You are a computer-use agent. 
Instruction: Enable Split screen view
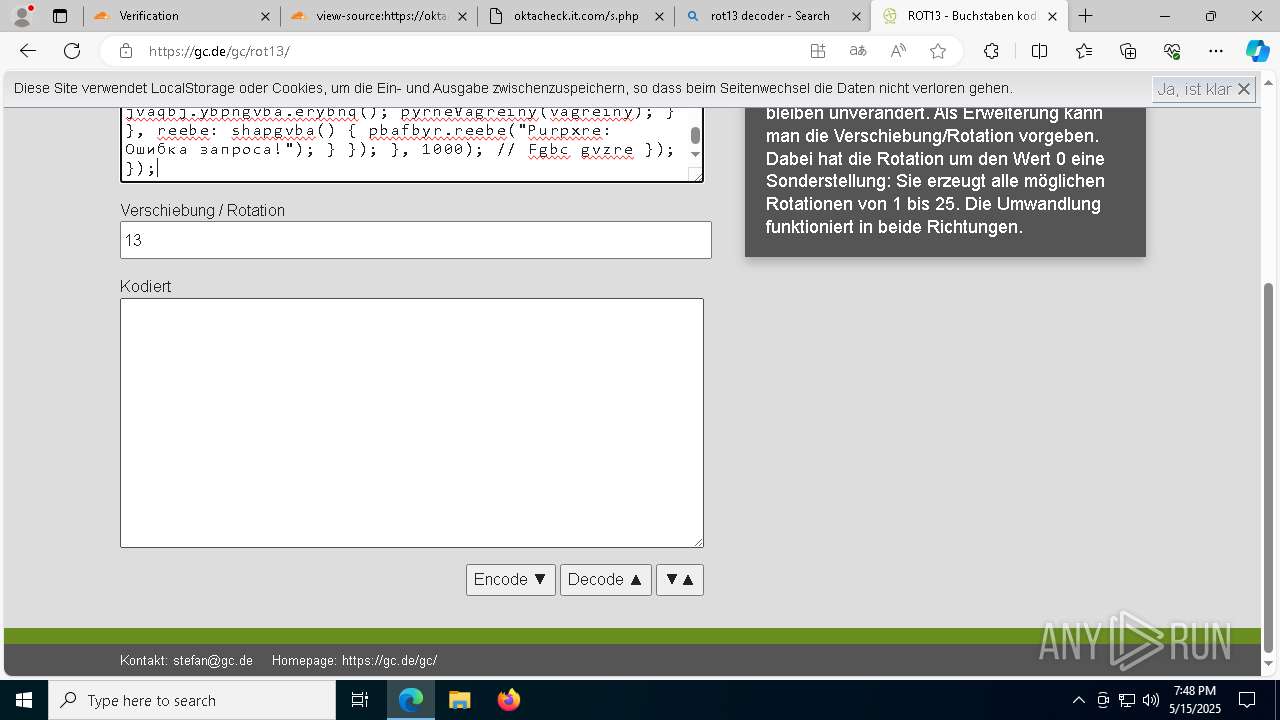1039,51
